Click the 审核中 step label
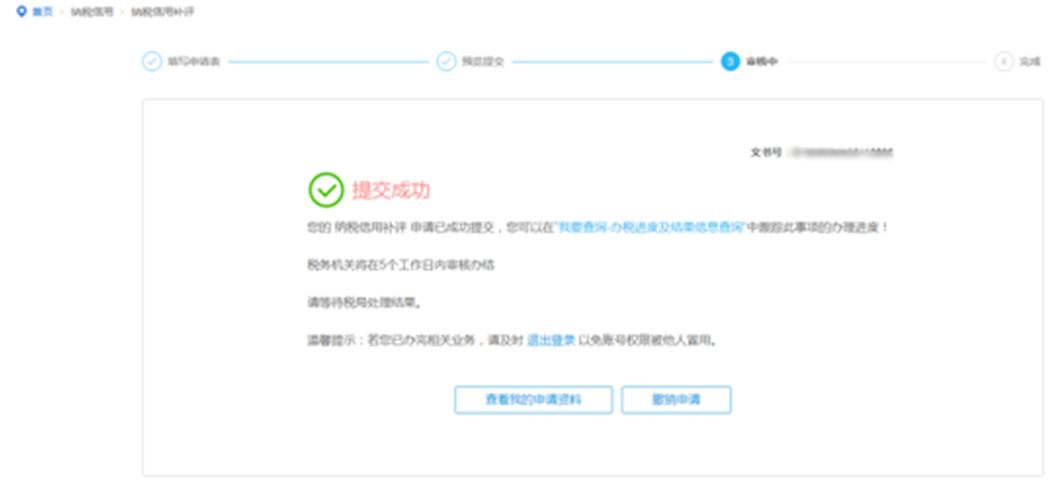Image resolution: width=1064 pixels, height=493 pixels. click(x=762, y=62)
